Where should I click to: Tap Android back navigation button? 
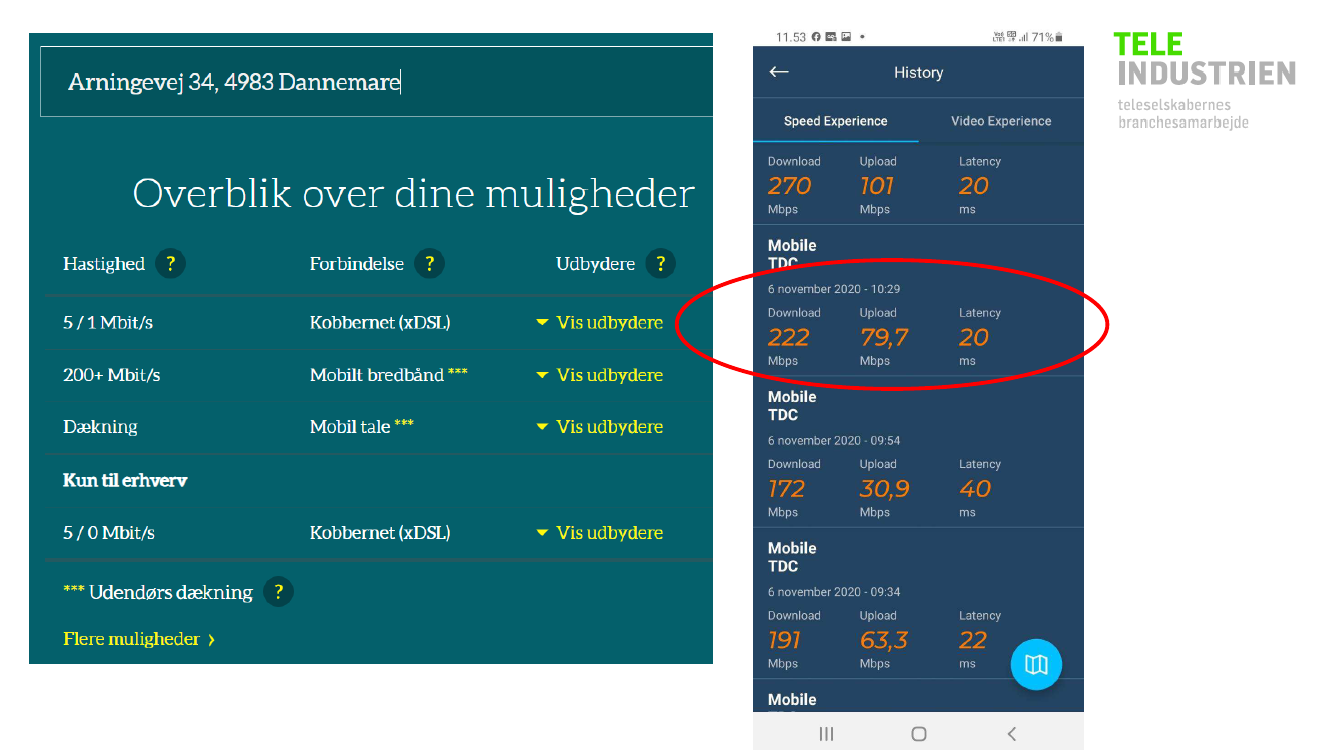(1012, 734)
